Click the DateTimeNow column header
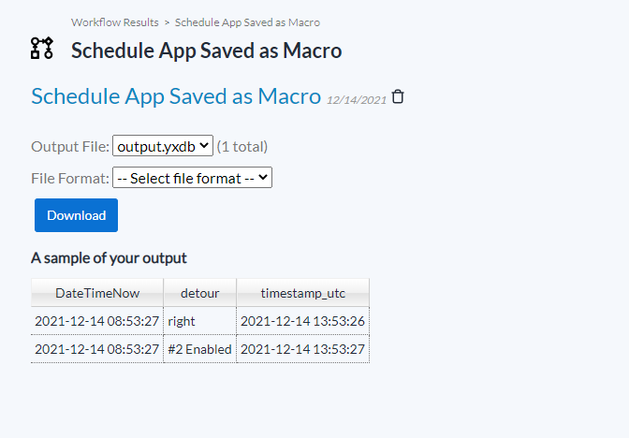The width and height of the screenshot is (629, 438). point(97,293)
